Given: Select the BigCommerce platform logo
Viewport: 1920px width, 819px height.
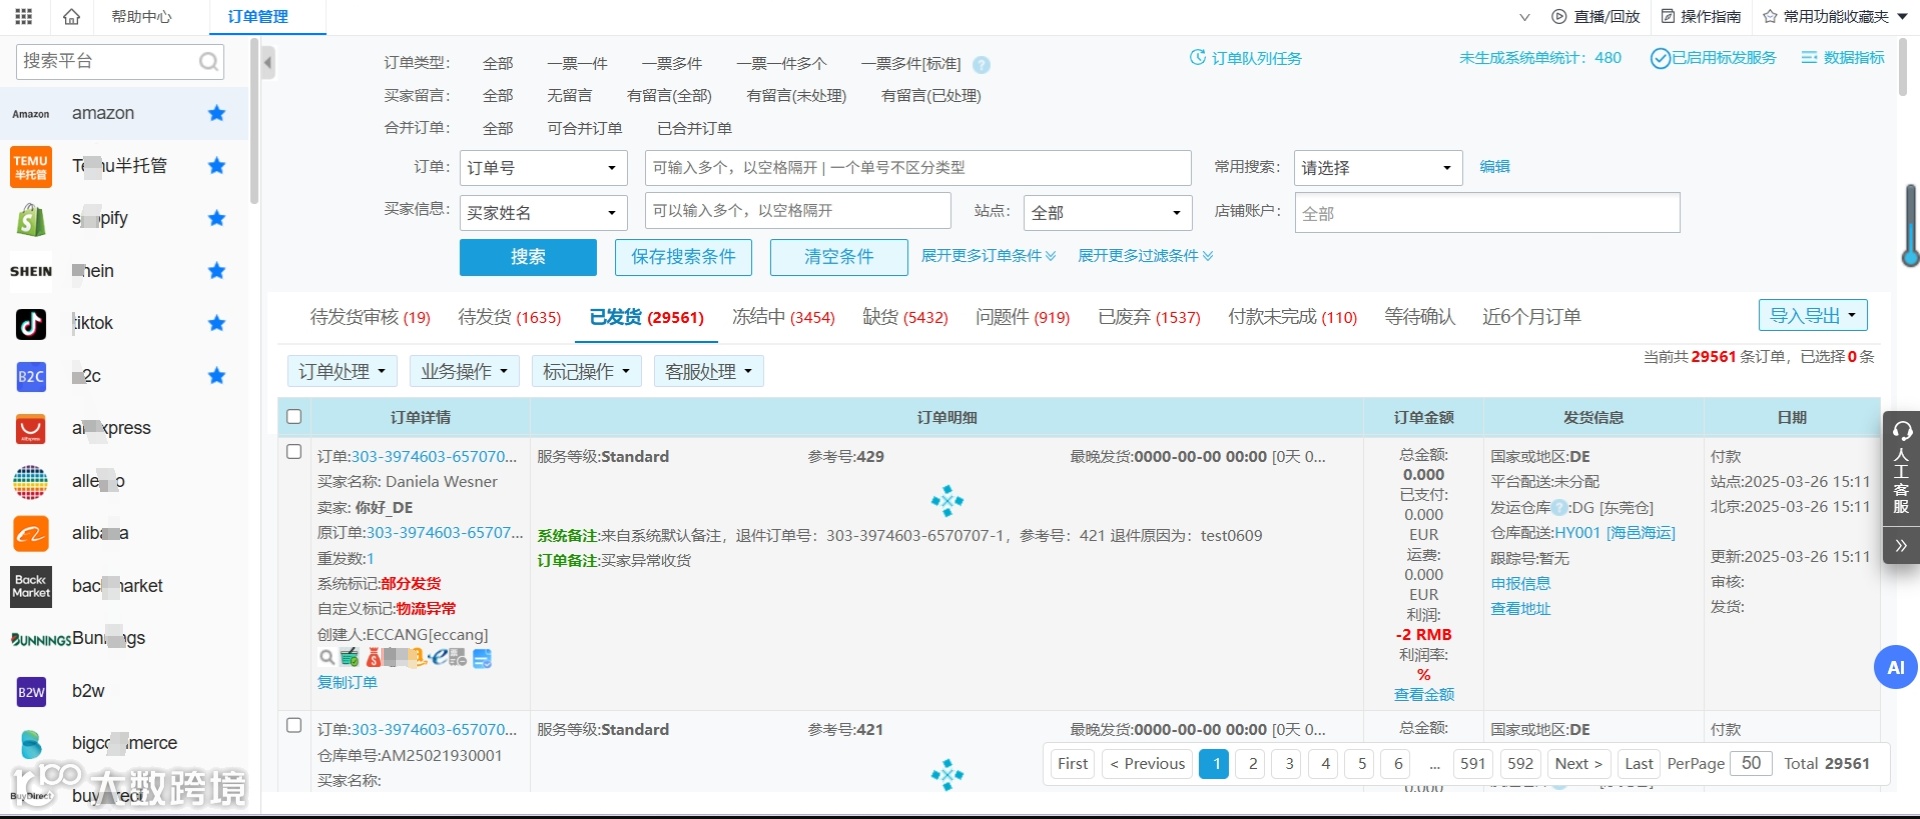Looking at the screenshot, I should point(31,744).
